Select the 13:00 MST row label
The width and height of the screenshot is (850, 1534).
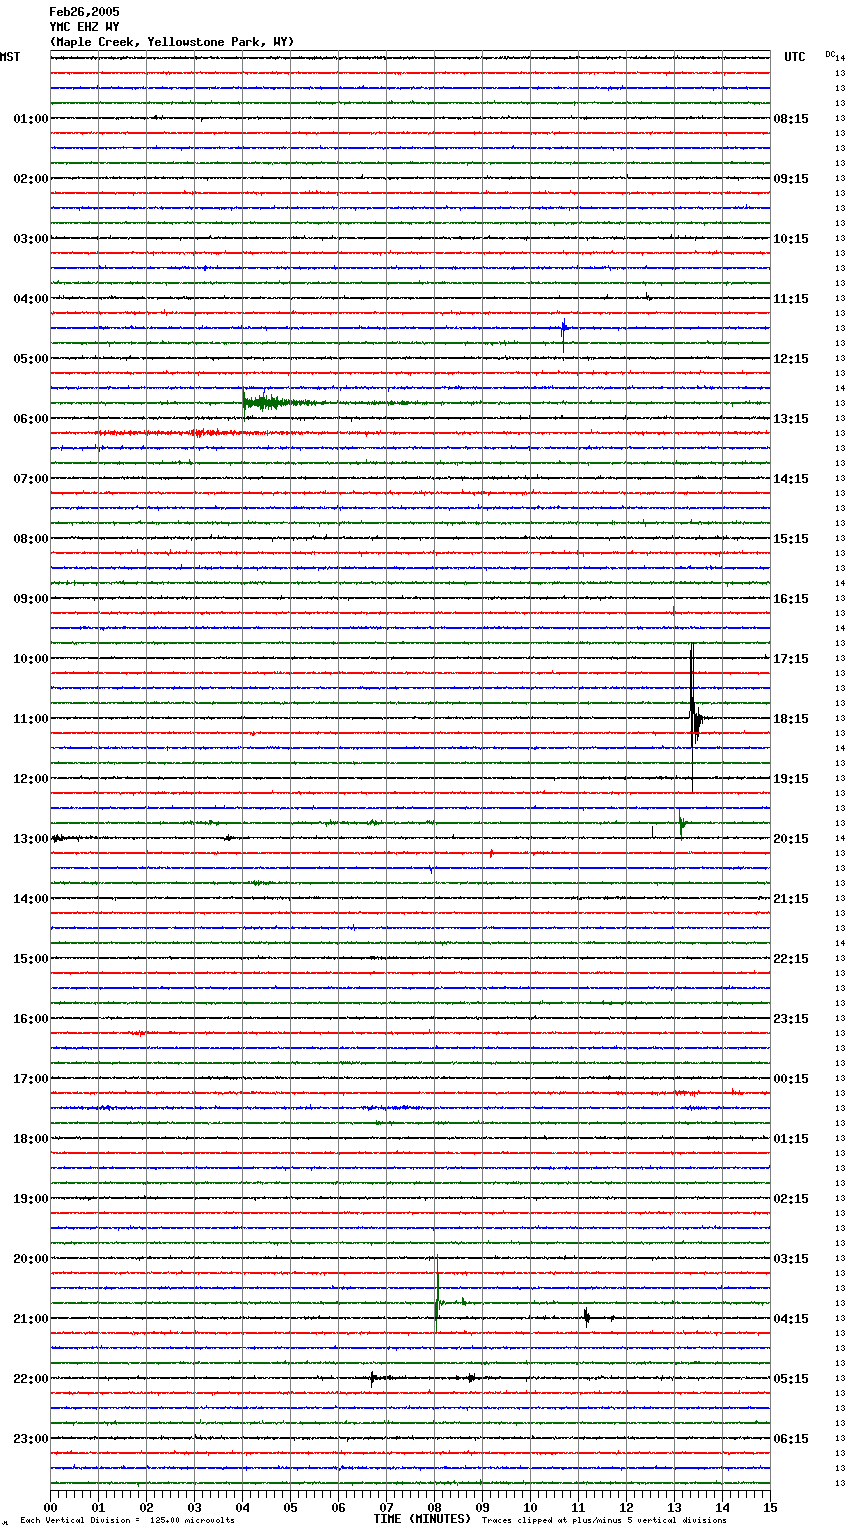point(31,839)
